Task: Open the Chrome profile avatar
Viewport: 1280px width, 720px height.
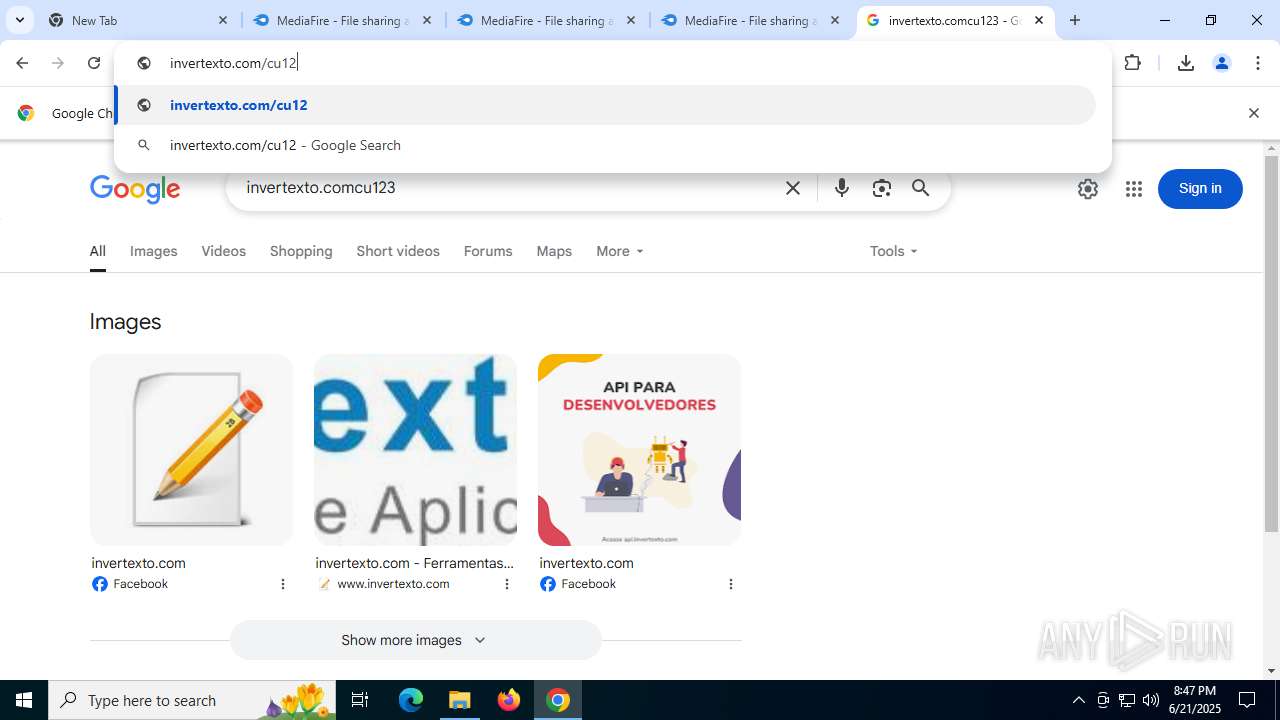Action: 1221,63
